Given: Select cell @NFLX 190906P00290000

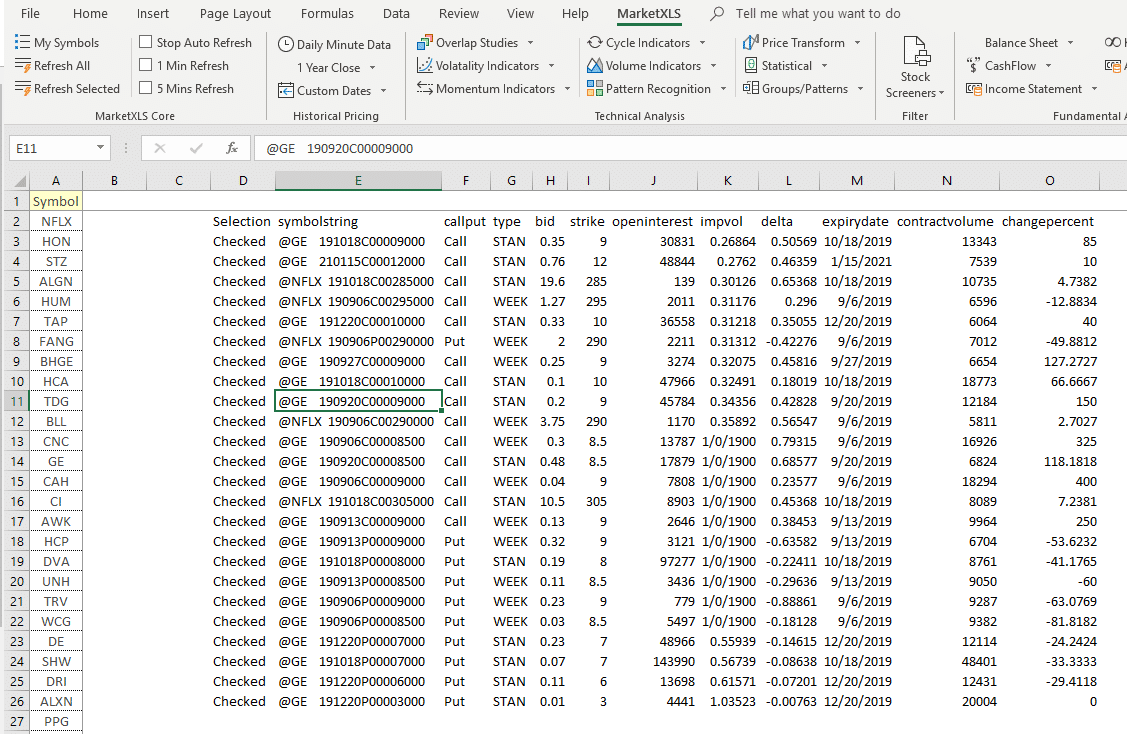Looking at the screenshot, I should [358, 341].
